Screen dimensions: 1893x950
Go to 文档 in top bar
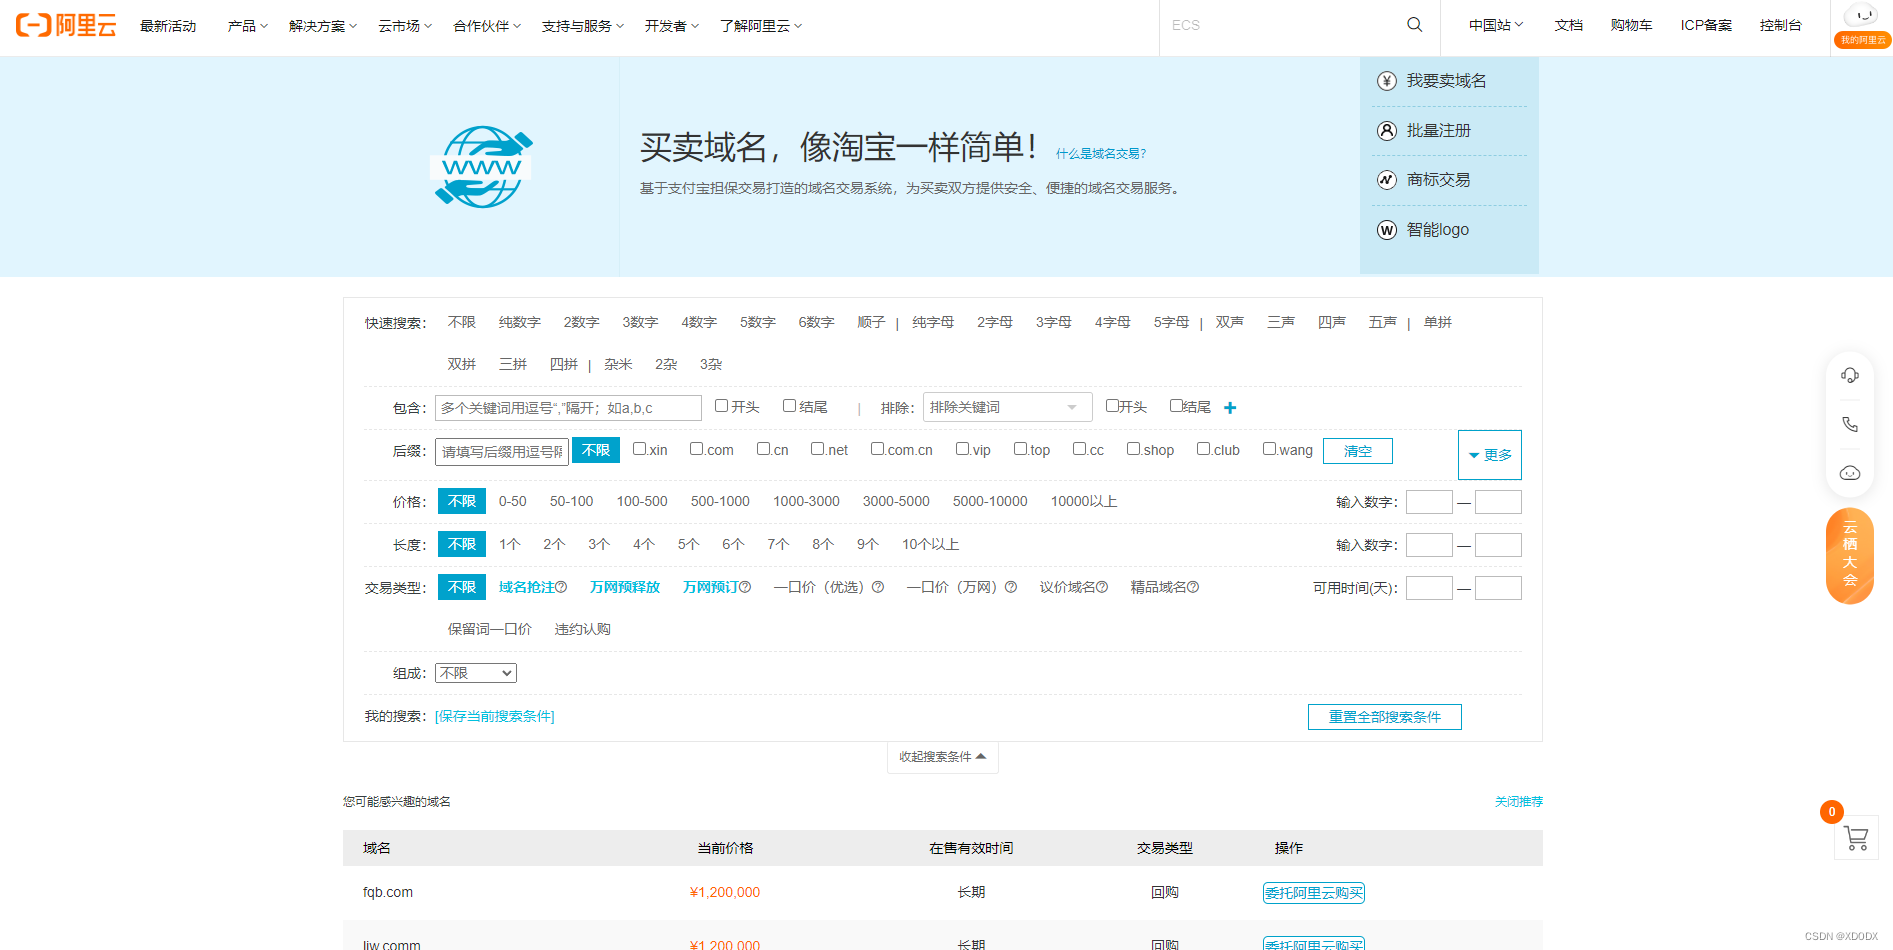pyautogui.click(x=1568, y=26)
